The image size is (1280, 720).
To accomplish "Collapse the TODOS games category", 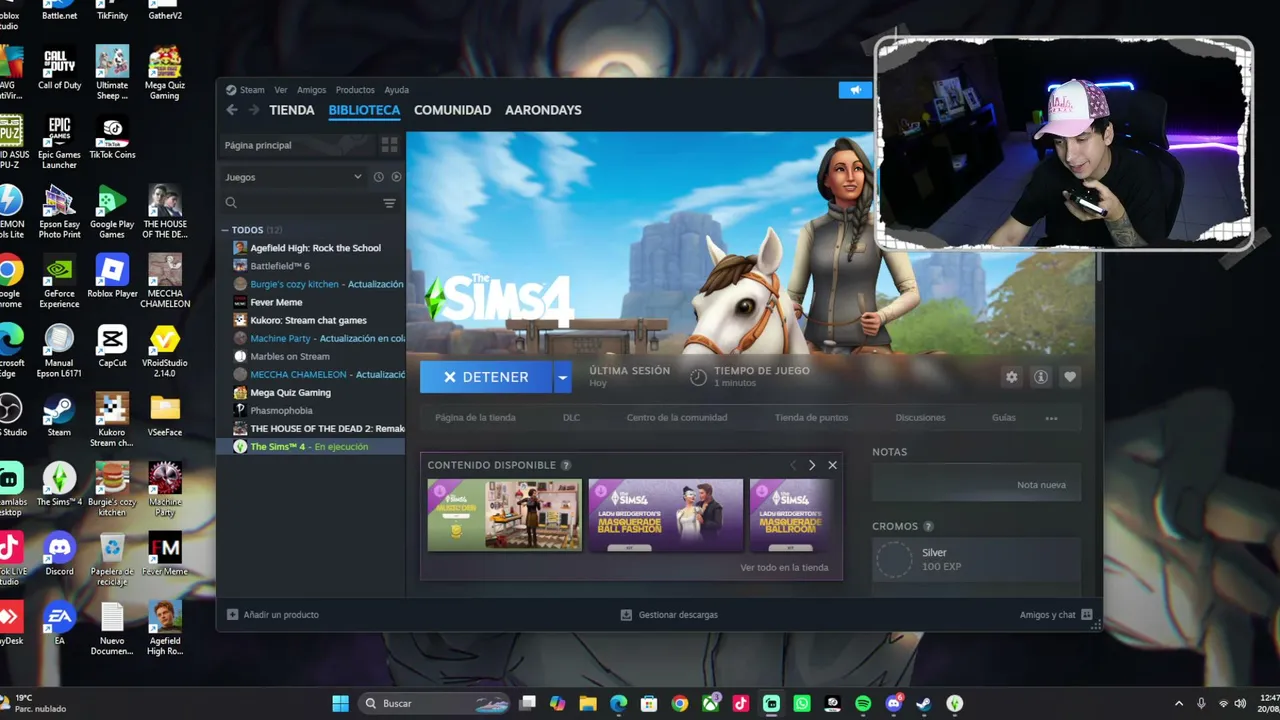I will click(x=226, y=230).
